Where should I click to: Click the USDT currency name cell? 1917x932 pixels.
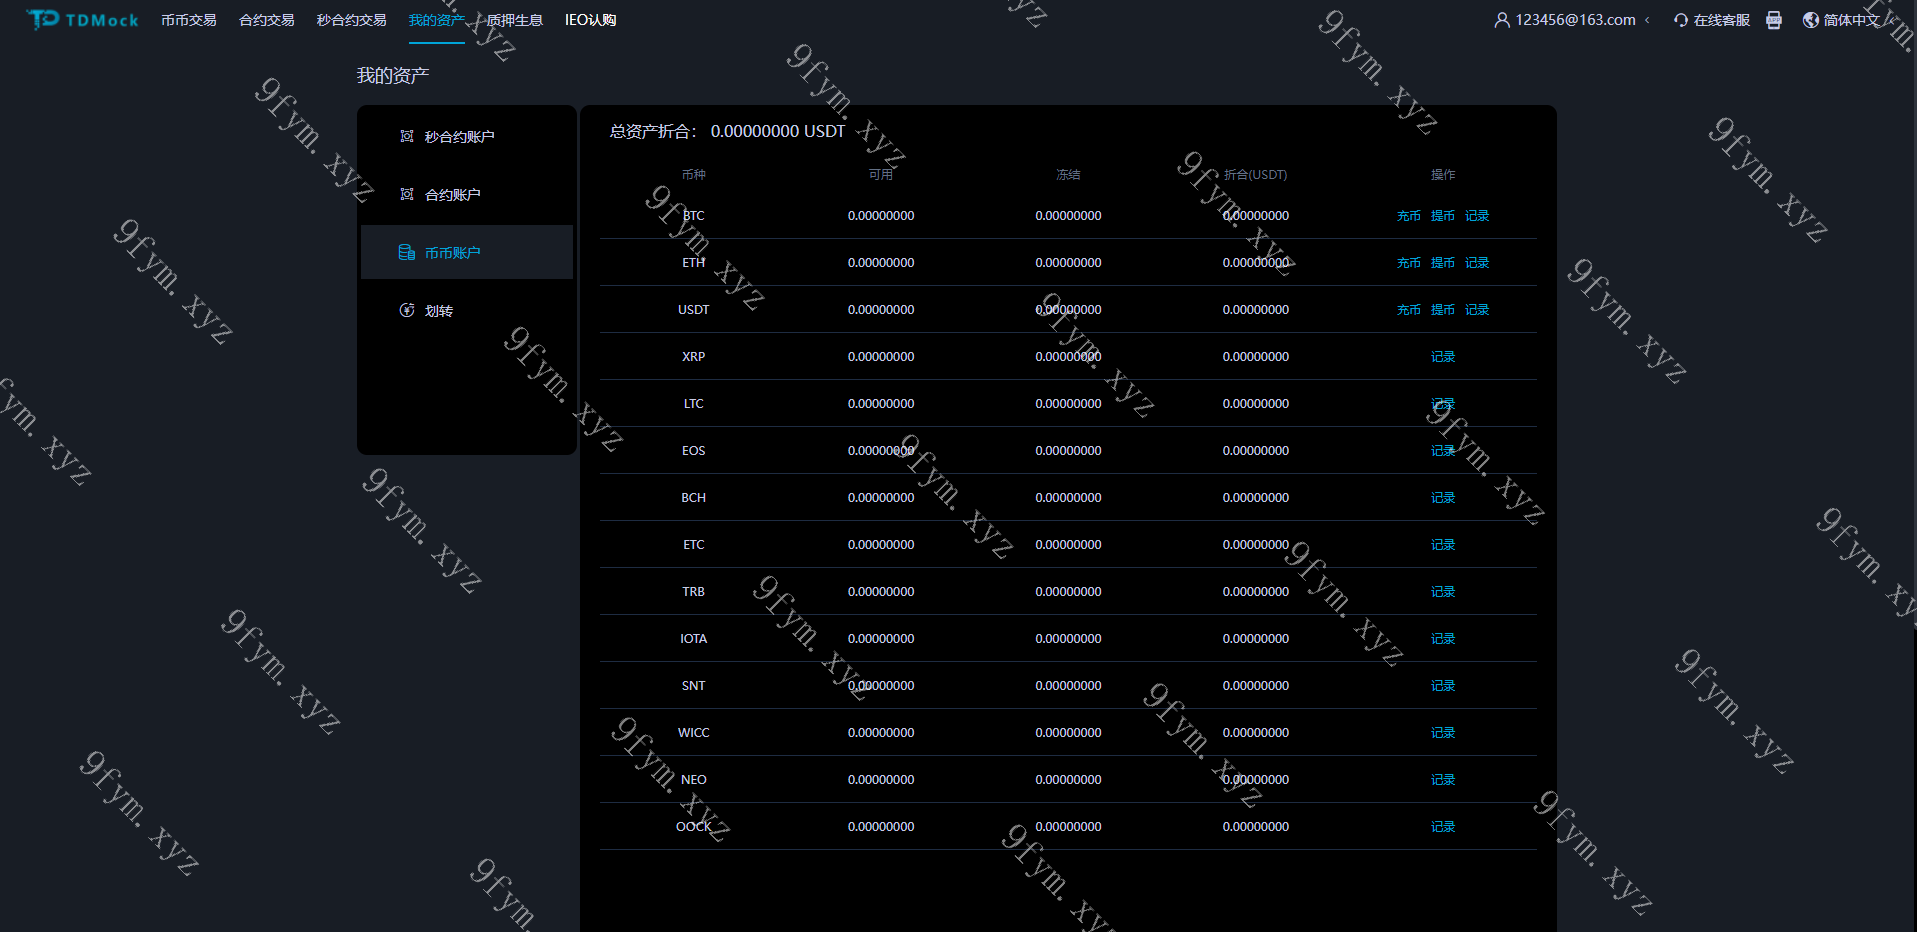point(694,310)
